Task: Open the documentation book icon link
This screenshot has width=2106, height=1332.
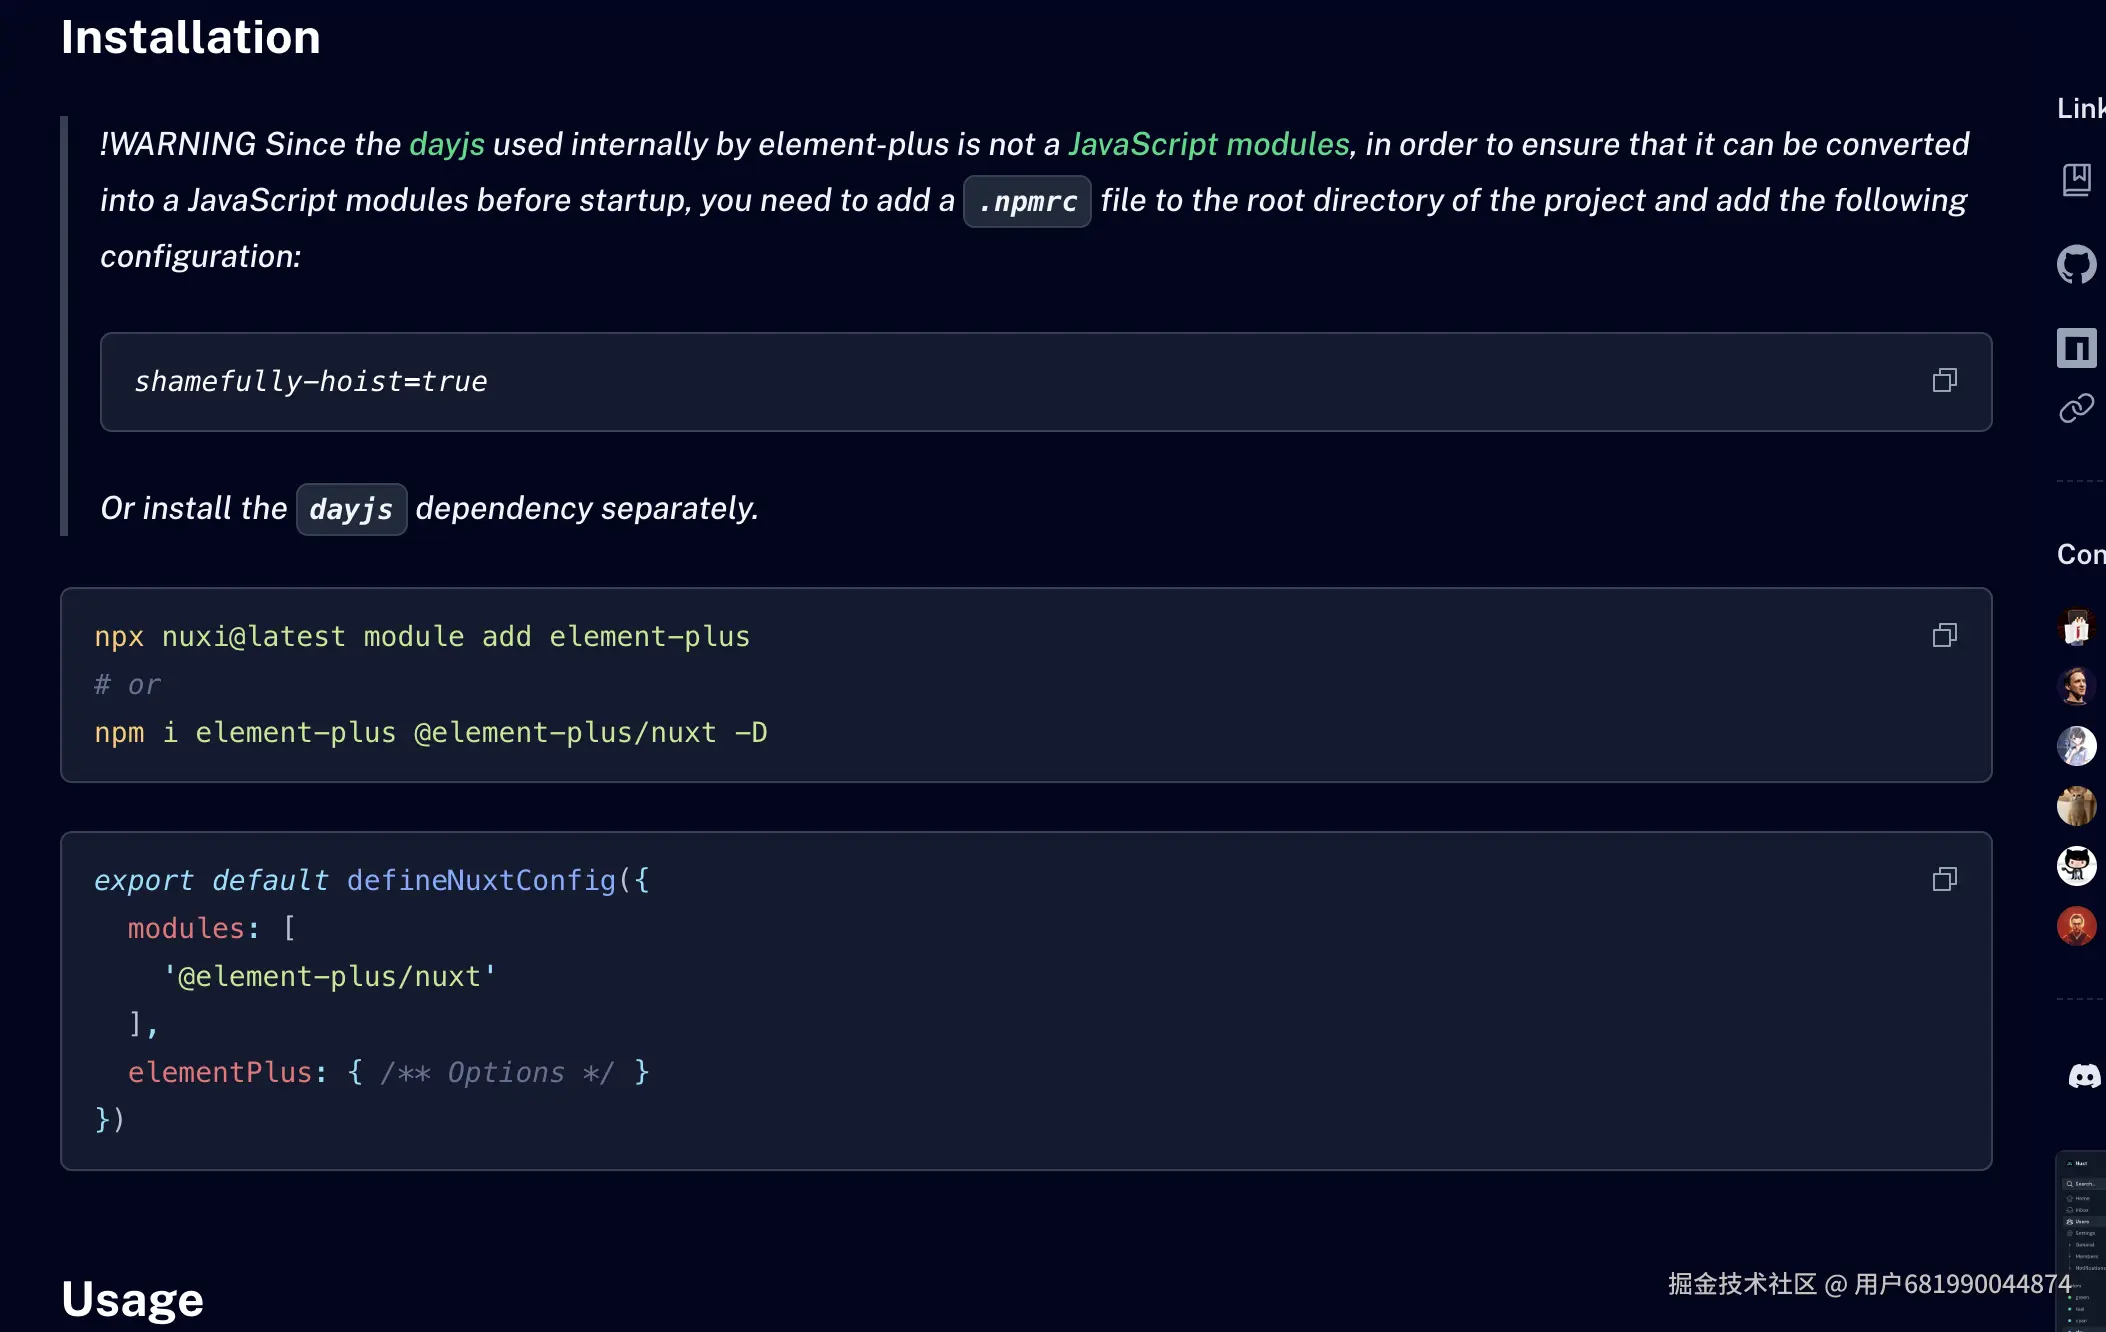Action: click(2076, 180)
